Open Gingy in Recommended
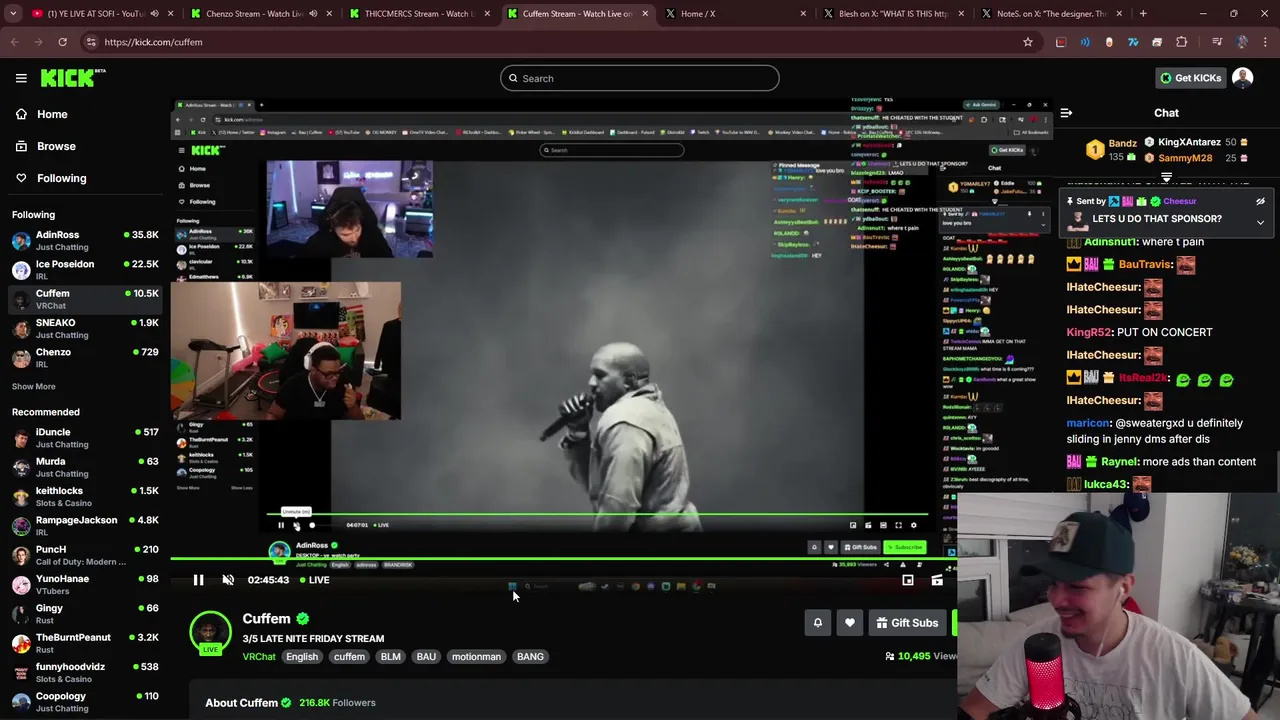The height and width of the screenshot is (720, 1280). coord(85,614)
